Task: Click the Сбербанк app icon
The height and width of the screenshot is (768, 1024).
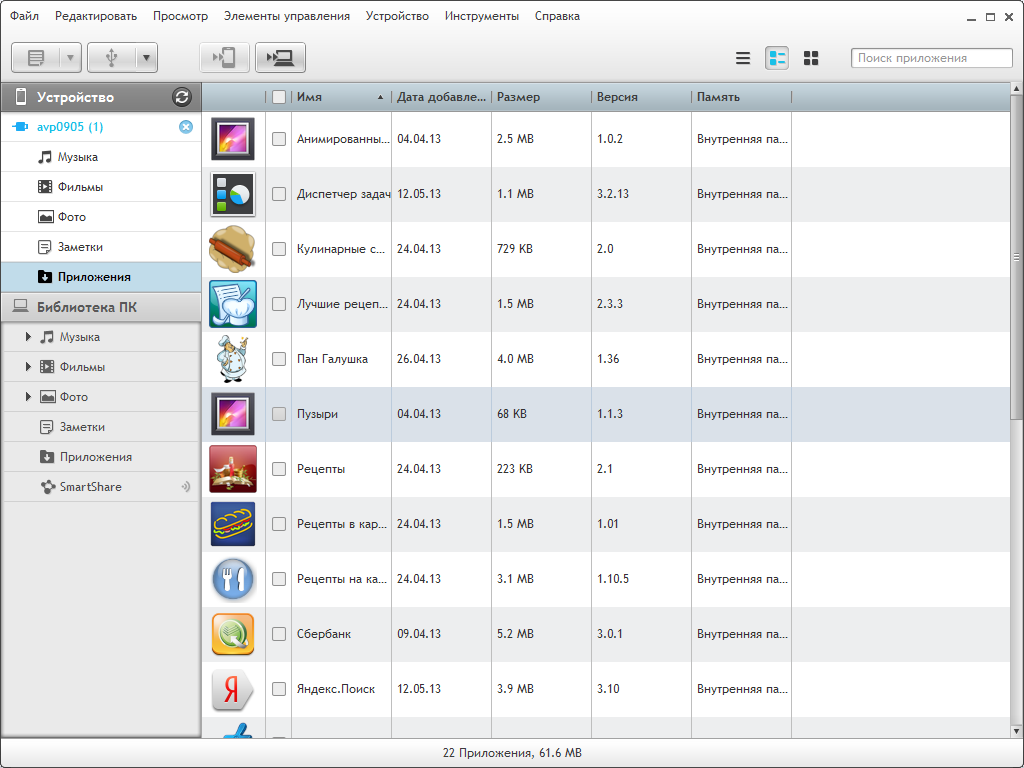Action: coord(233,634)
